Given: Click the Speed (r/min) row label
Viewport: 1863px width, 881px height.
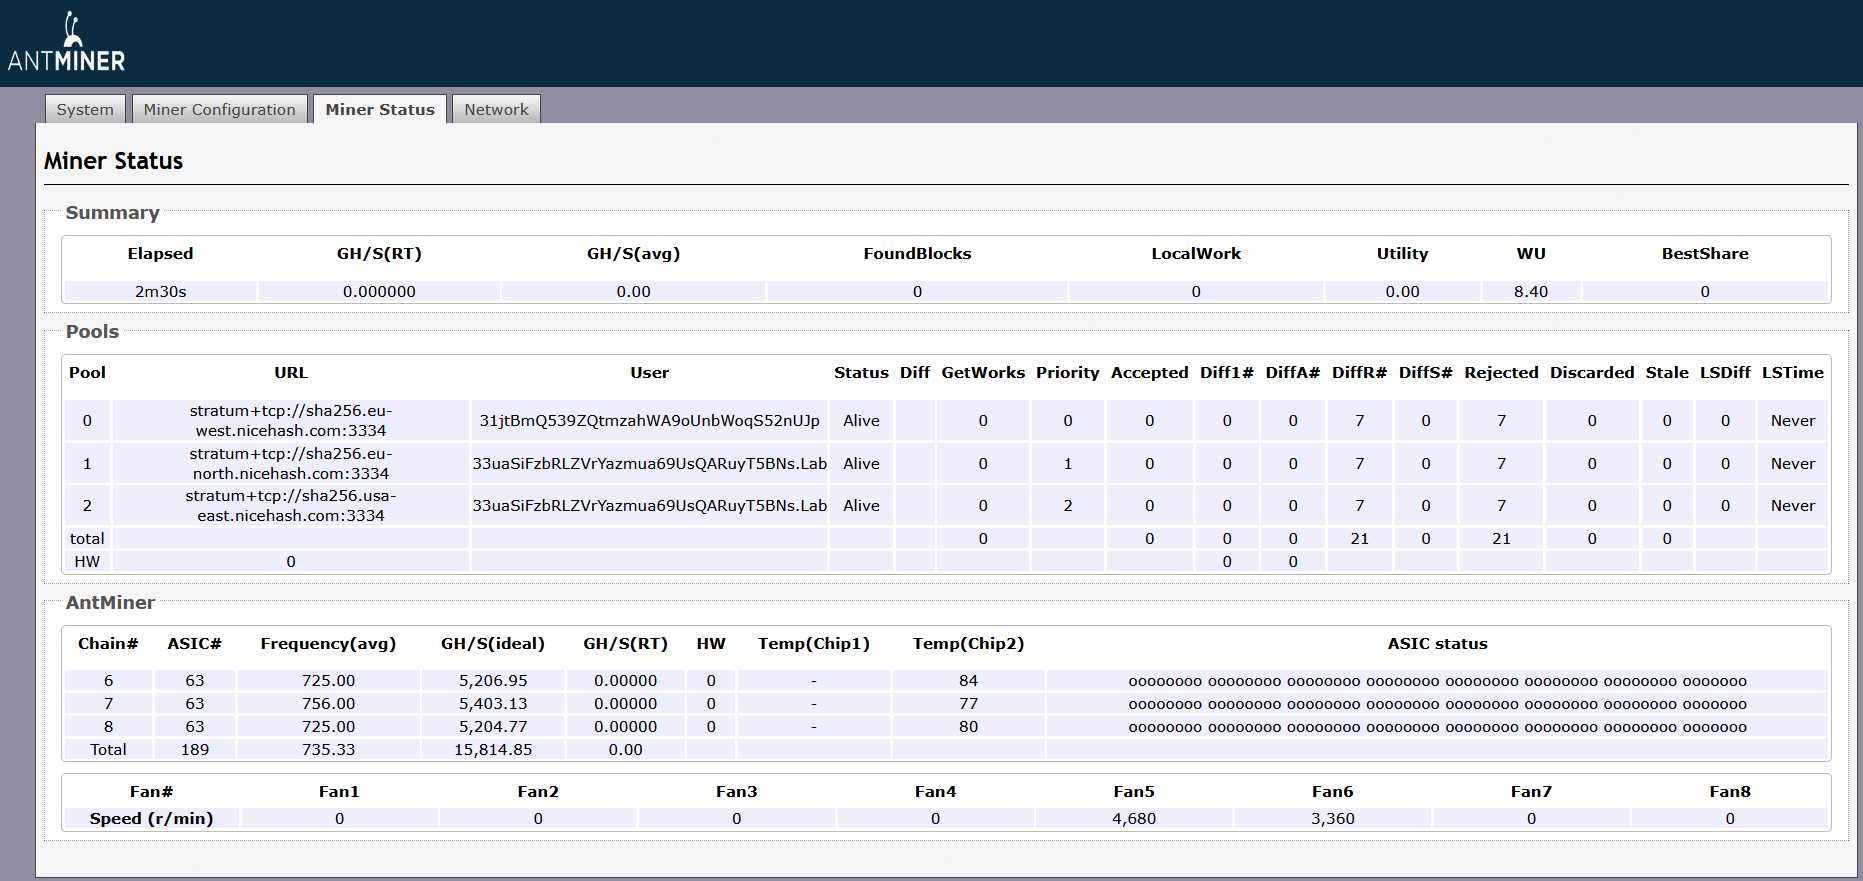Looking at the screenshot, I should pos(151,819).
